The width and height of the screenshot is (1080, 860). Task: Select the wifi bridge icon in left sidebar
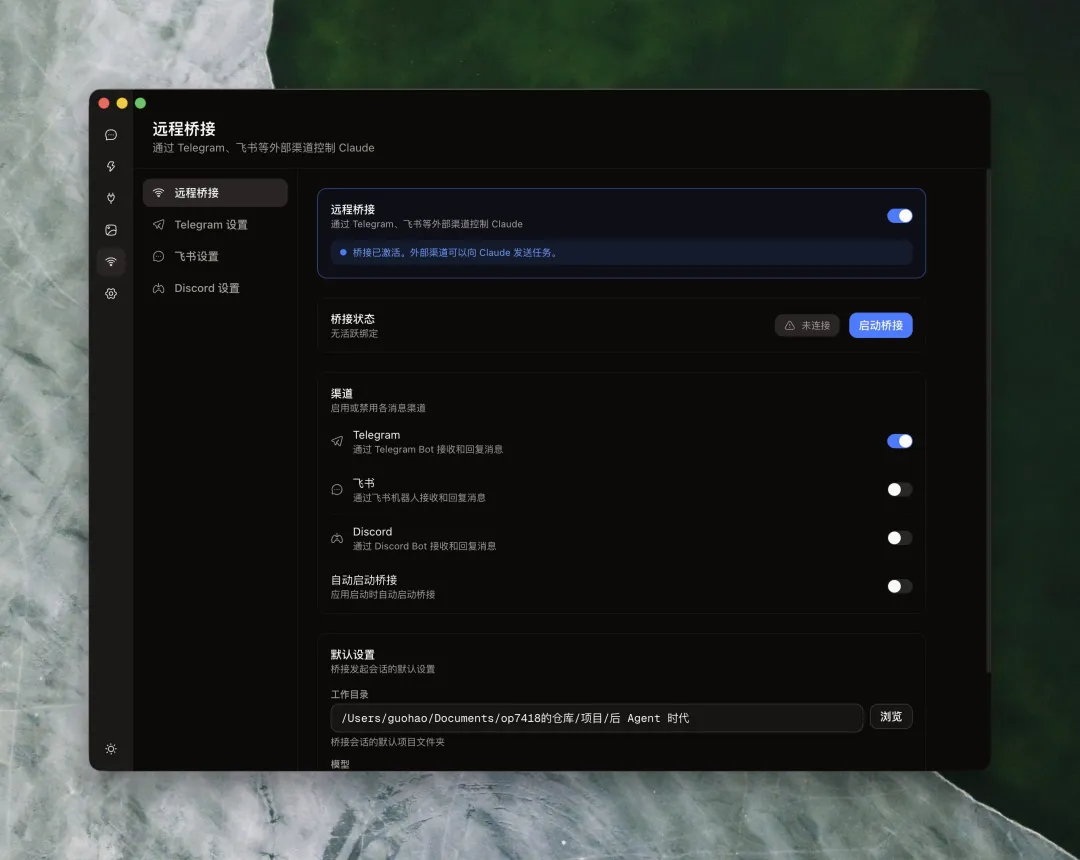[x=111, y=262]
